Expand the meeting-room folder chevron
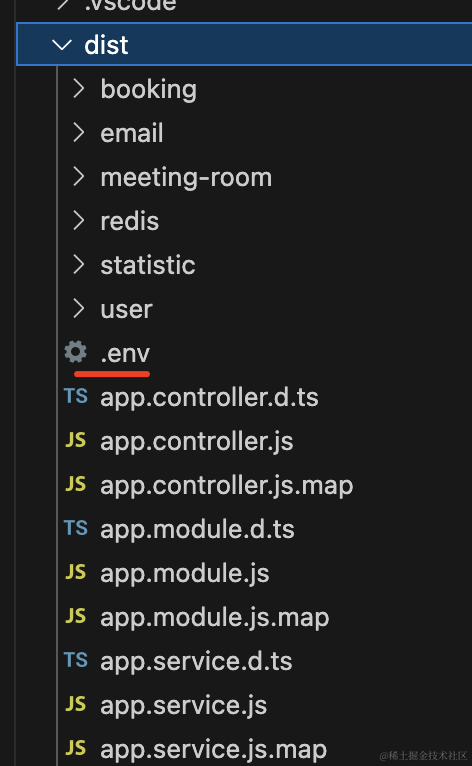The height and width of the screenshot is (766, 472). [x=78, y=177]
